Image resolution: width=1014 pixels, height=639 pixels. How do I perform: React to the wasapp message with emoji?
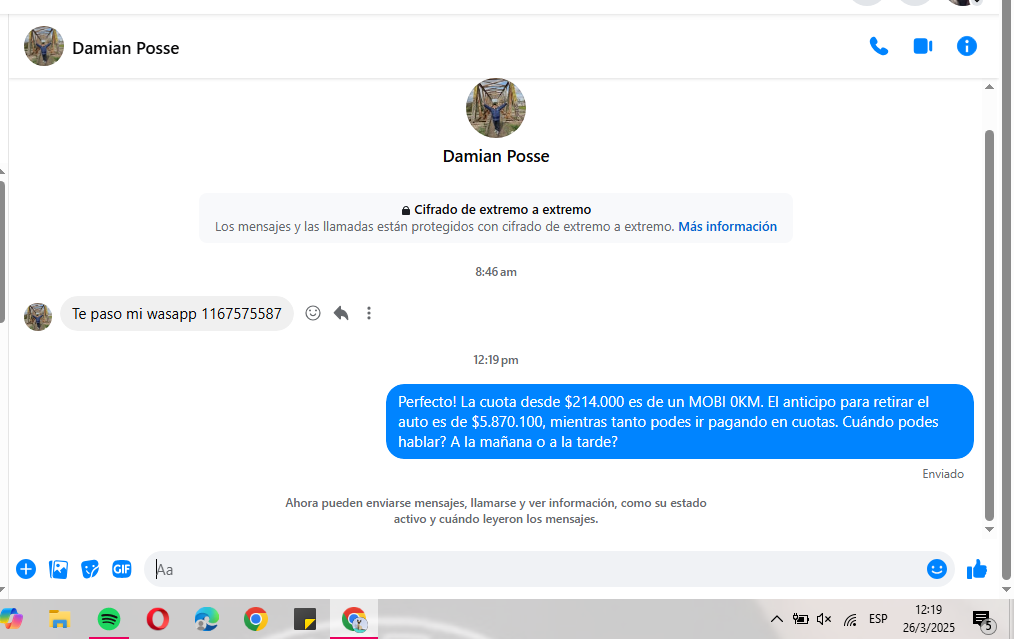coord(313,313)
